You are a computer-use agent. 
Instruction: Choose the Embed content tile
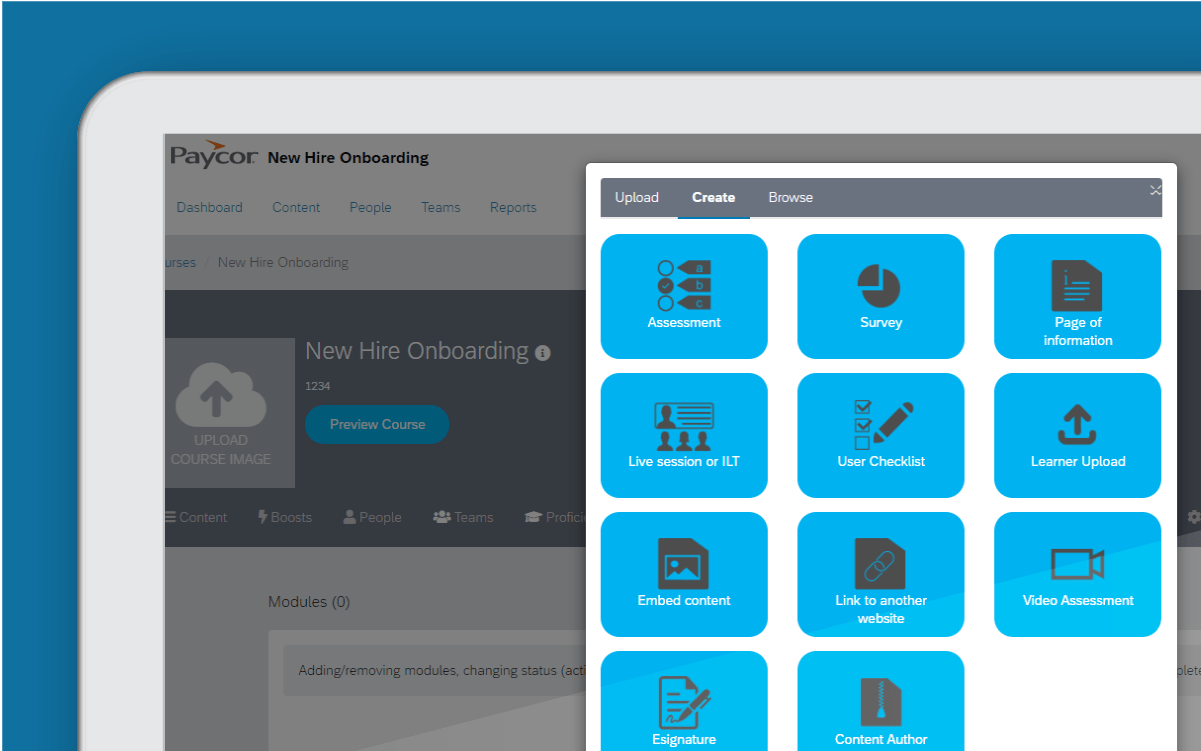684,574
